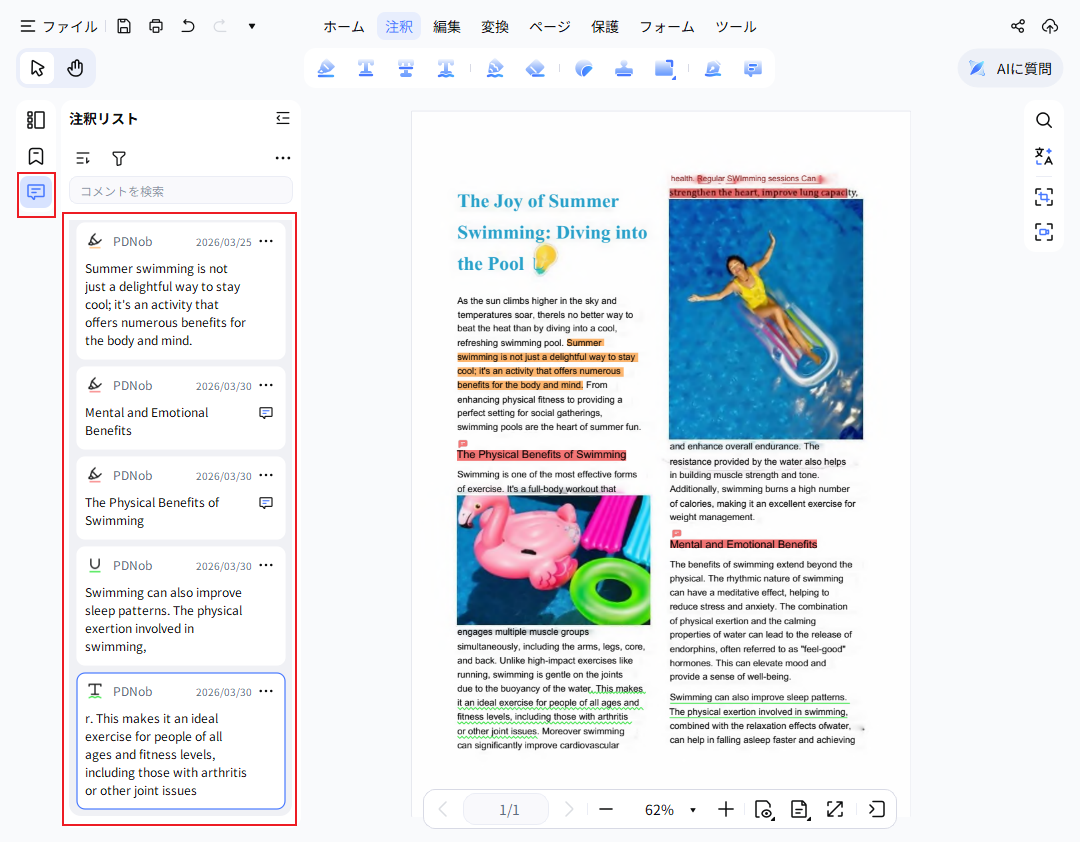The height and width of the screenshot is (842, 1080).
Task: Choose the Eraser tool in annotation toolbar
Action: (535, 69)
